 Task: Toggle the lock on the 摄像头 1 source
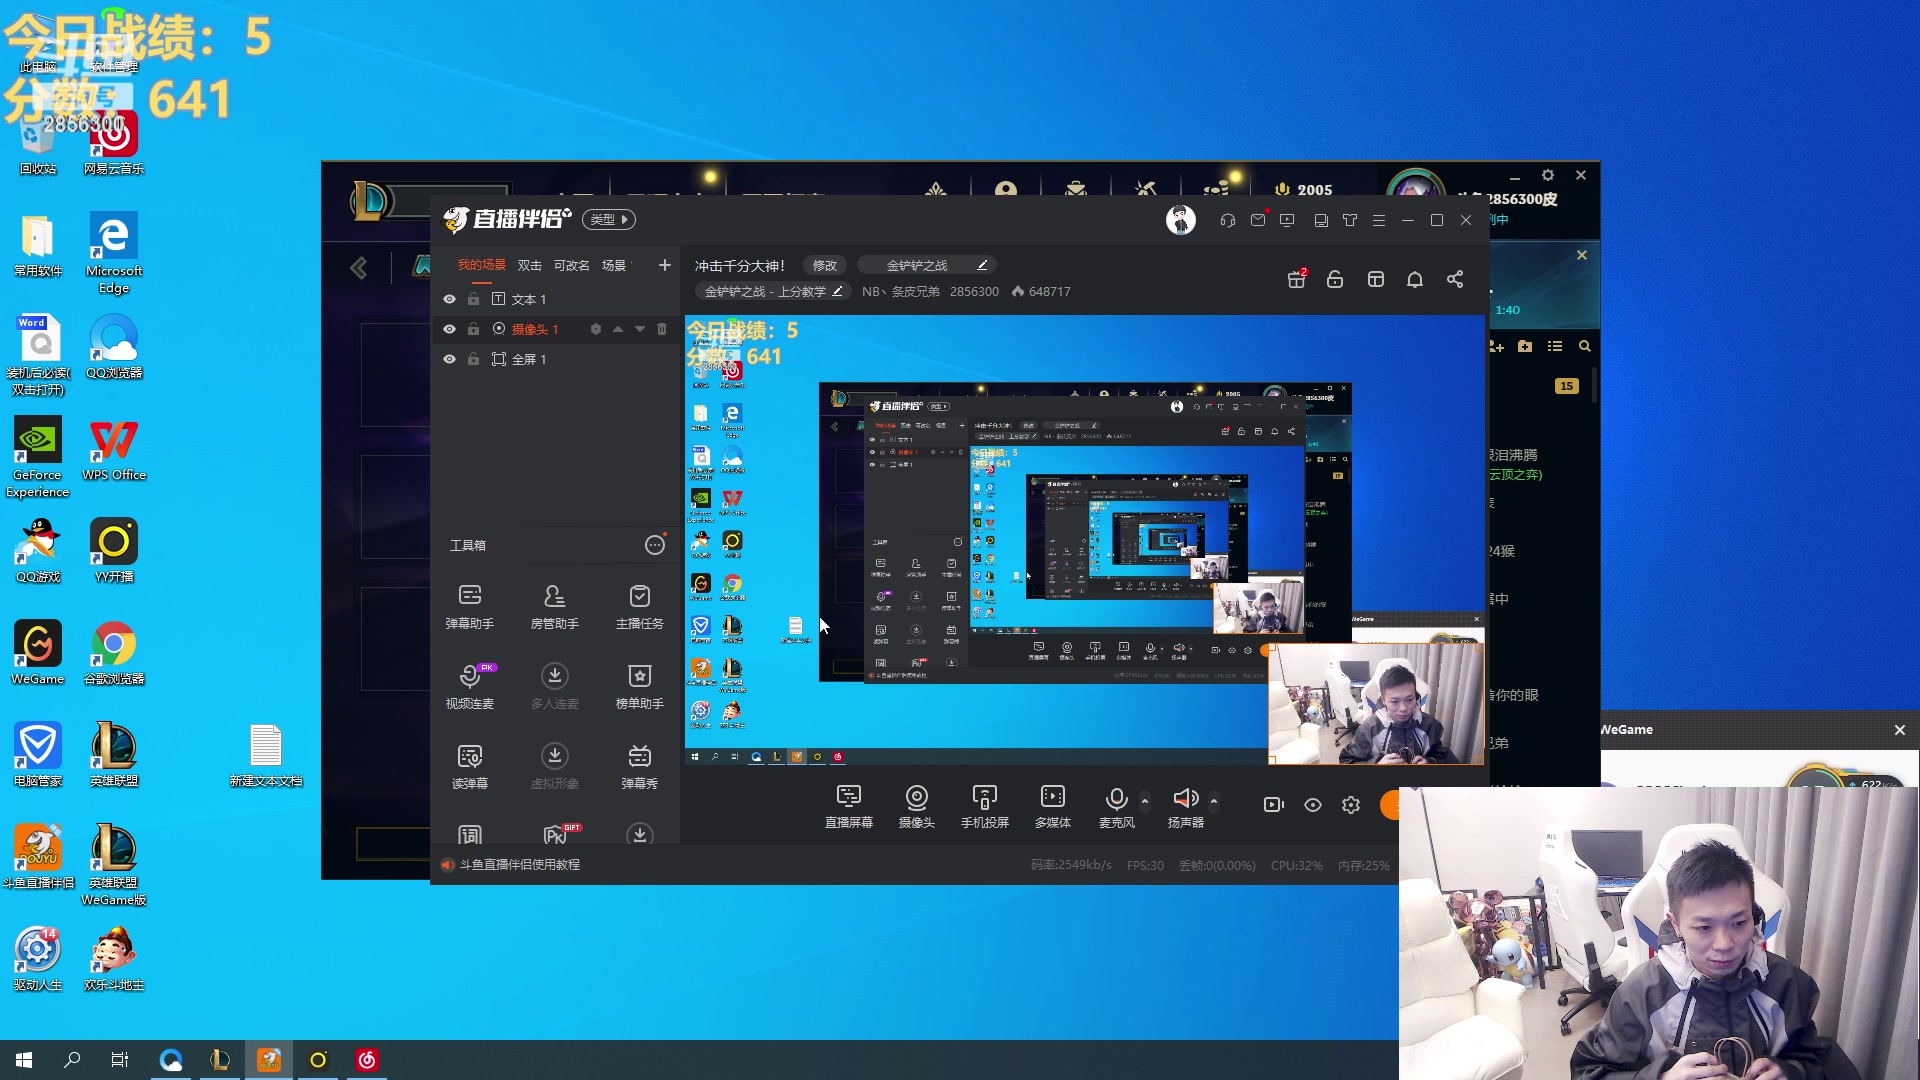[473, 329]
